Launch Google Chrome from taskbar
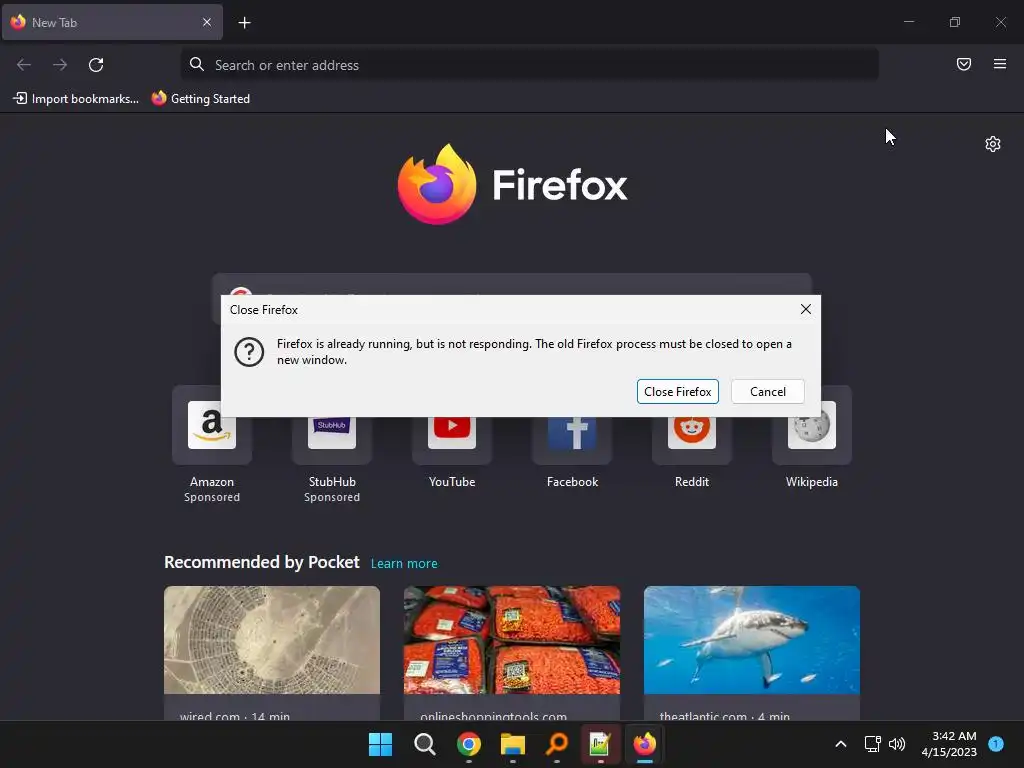1024x768 pixels. [x=468, y=744]
